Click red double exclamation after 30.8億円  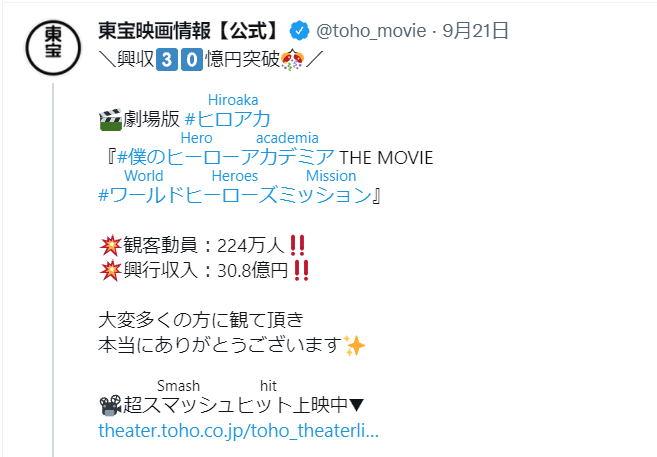click(301, 270)
